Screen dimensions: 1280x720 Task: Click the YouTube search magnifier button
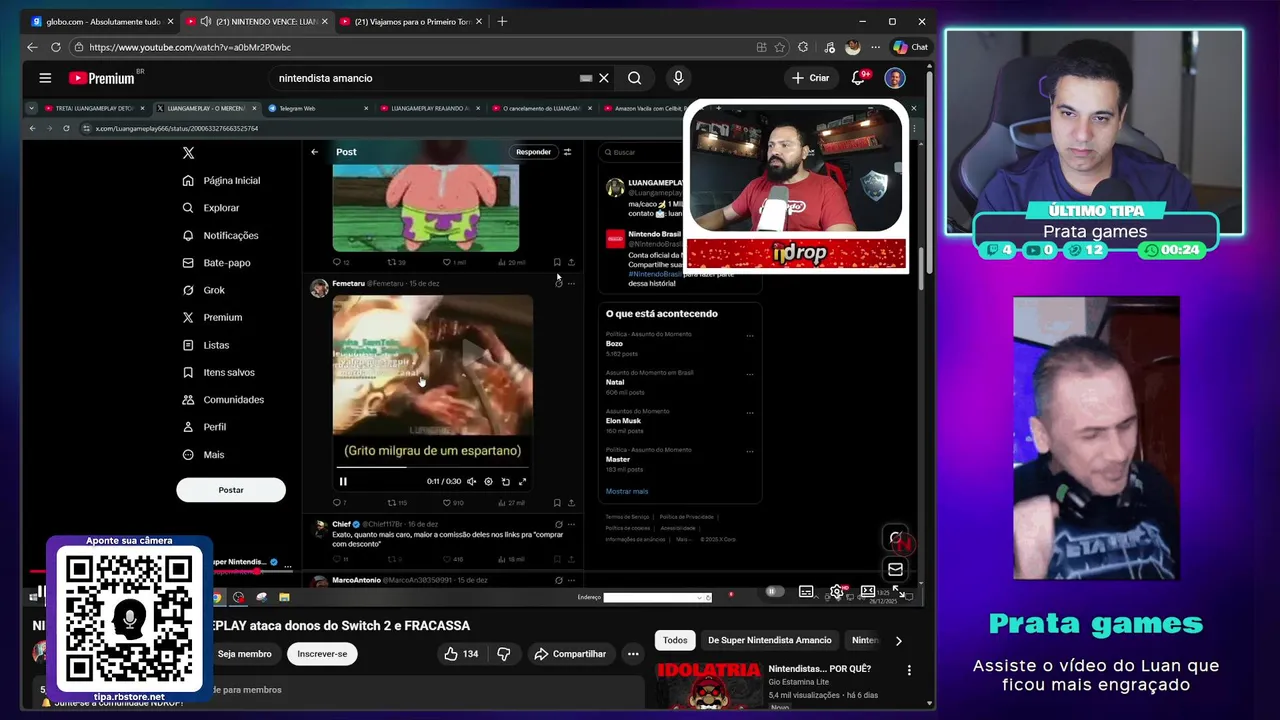point(634,78)
